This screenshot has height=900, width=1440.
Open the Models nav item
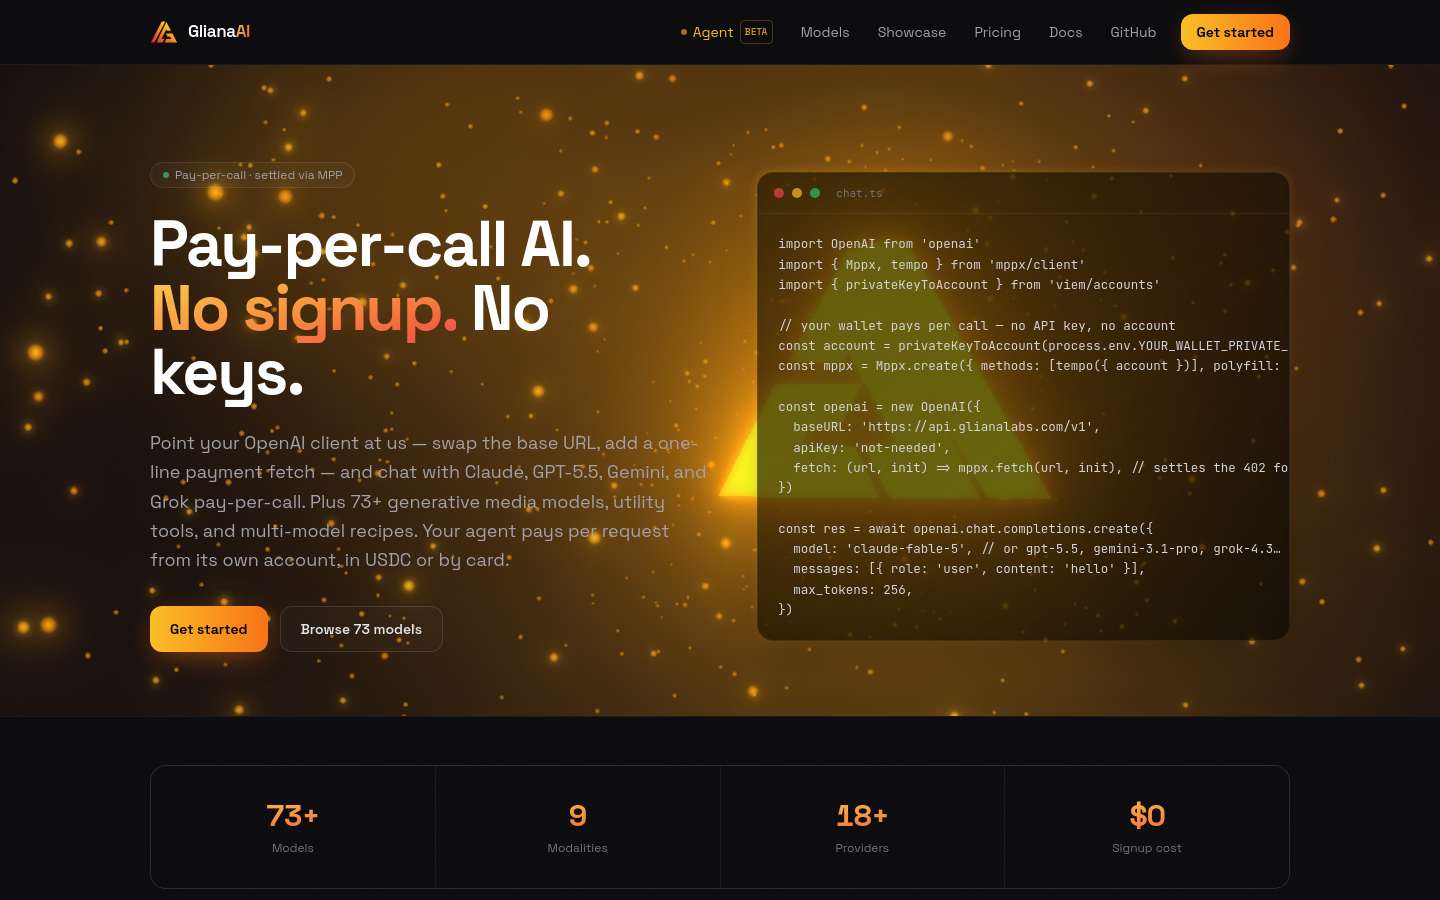coord(825,32)
